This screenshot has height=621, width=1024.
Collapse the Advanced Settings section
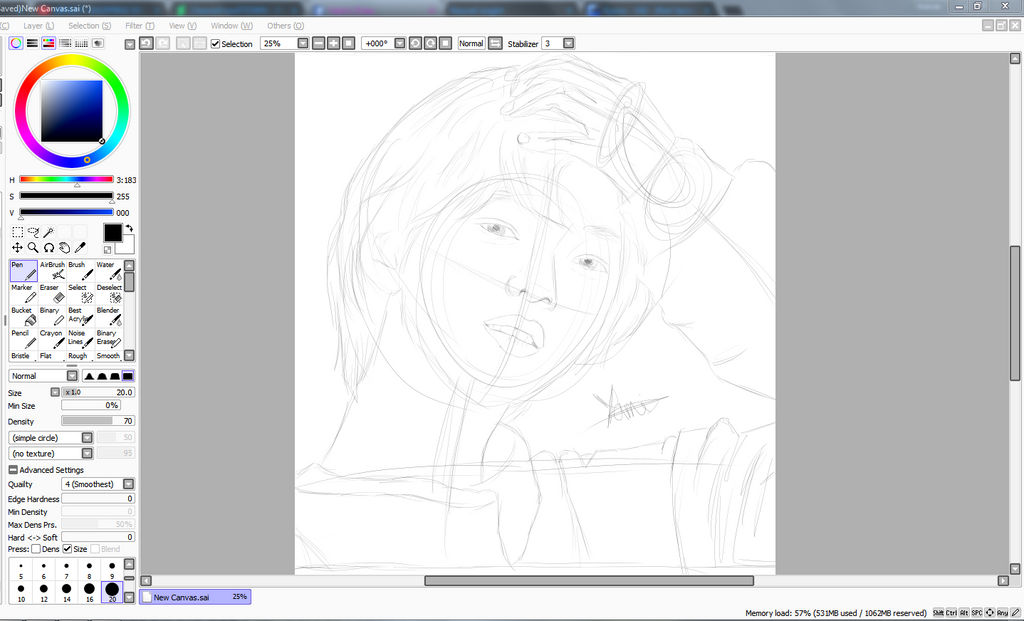click(x=13, y=470)
